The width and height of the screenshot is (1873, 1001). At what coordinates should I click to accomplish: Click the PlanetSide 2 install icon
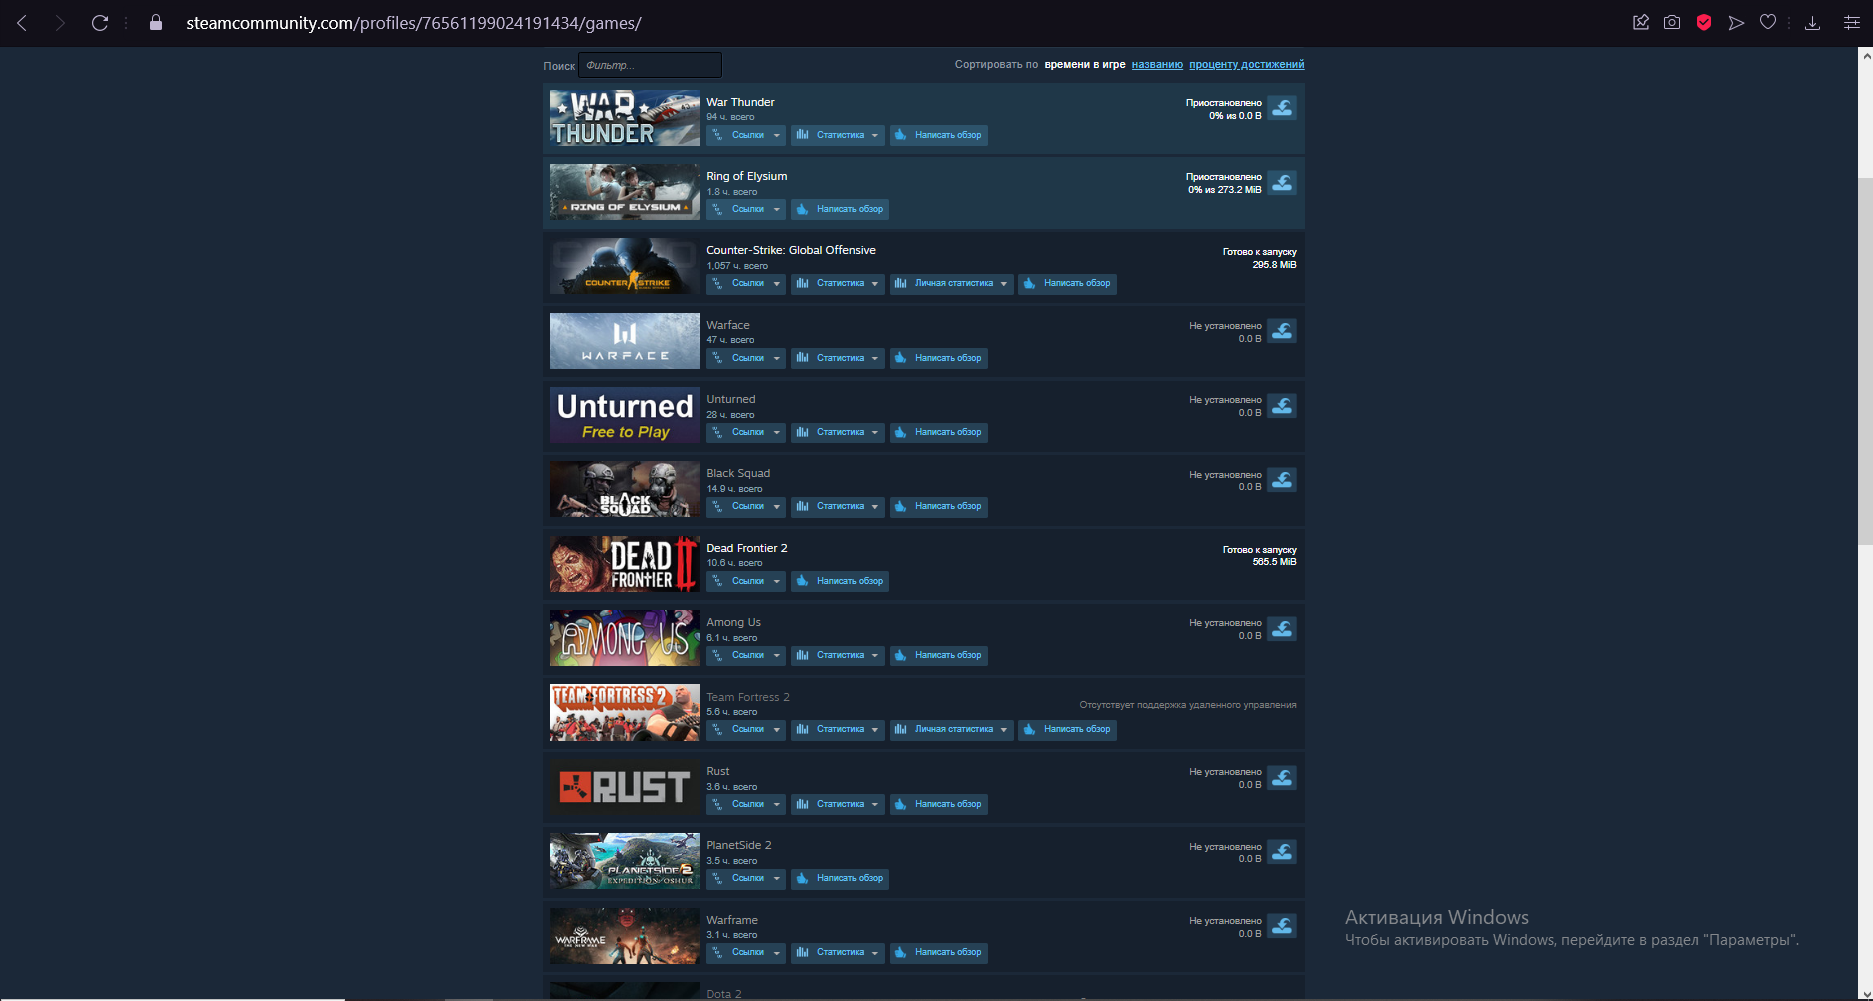coord(1282,852)
